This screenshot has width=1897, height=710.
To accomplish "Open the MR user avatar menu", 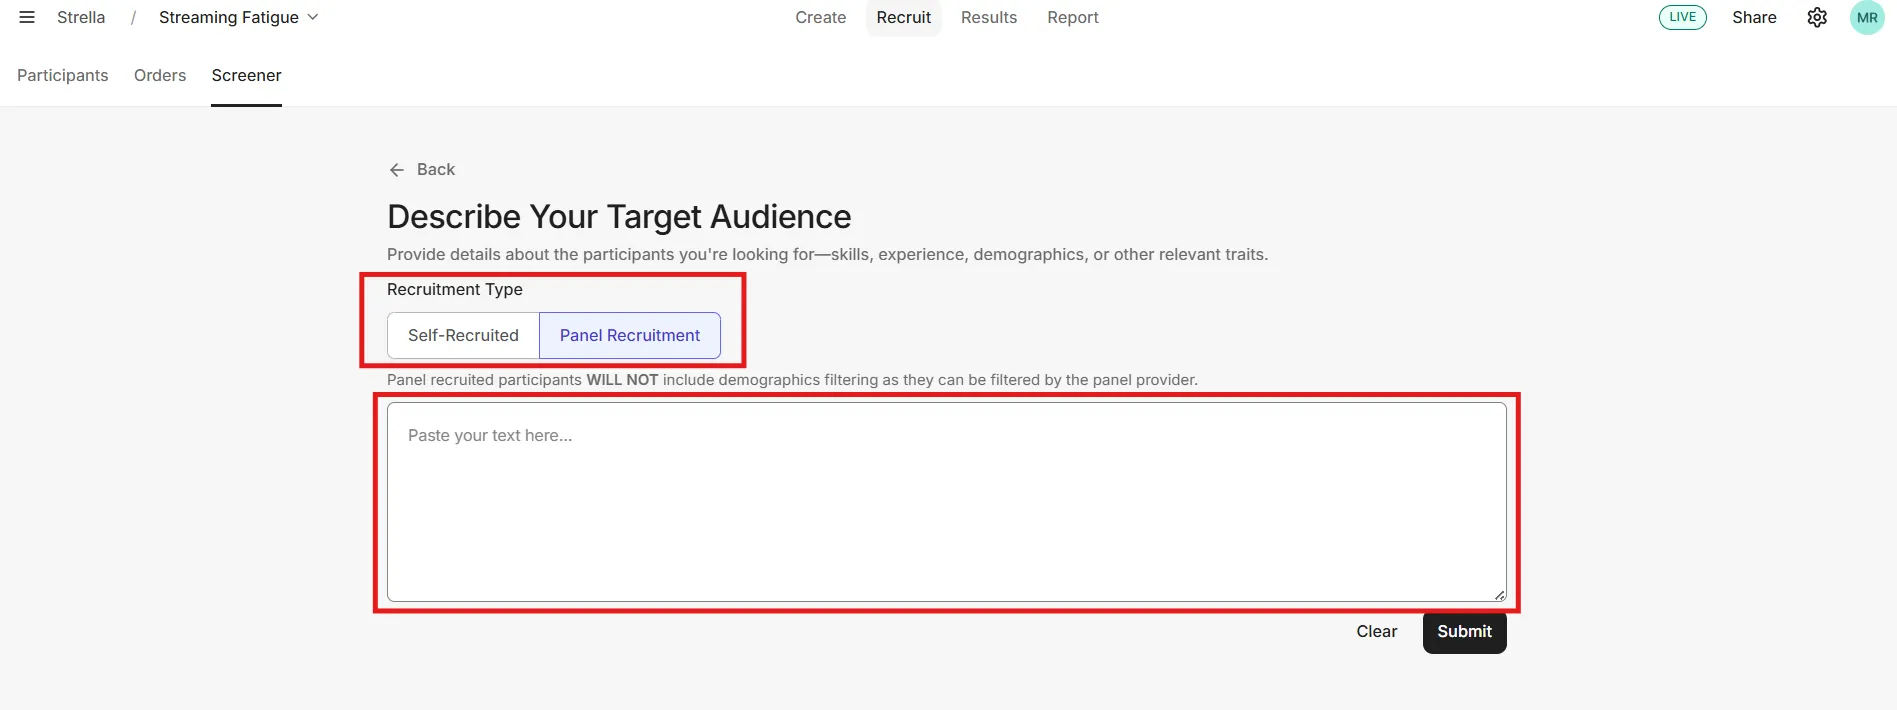I will (x=1867, y=17).
